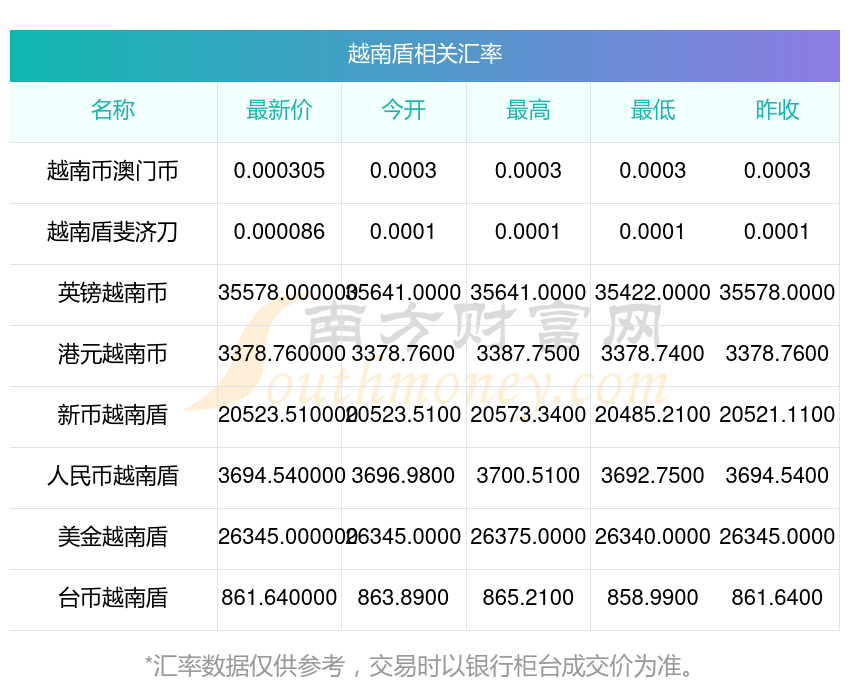
Task: Click the 美金越南盾 high value 26375.0000
Action: coord(528,537)
